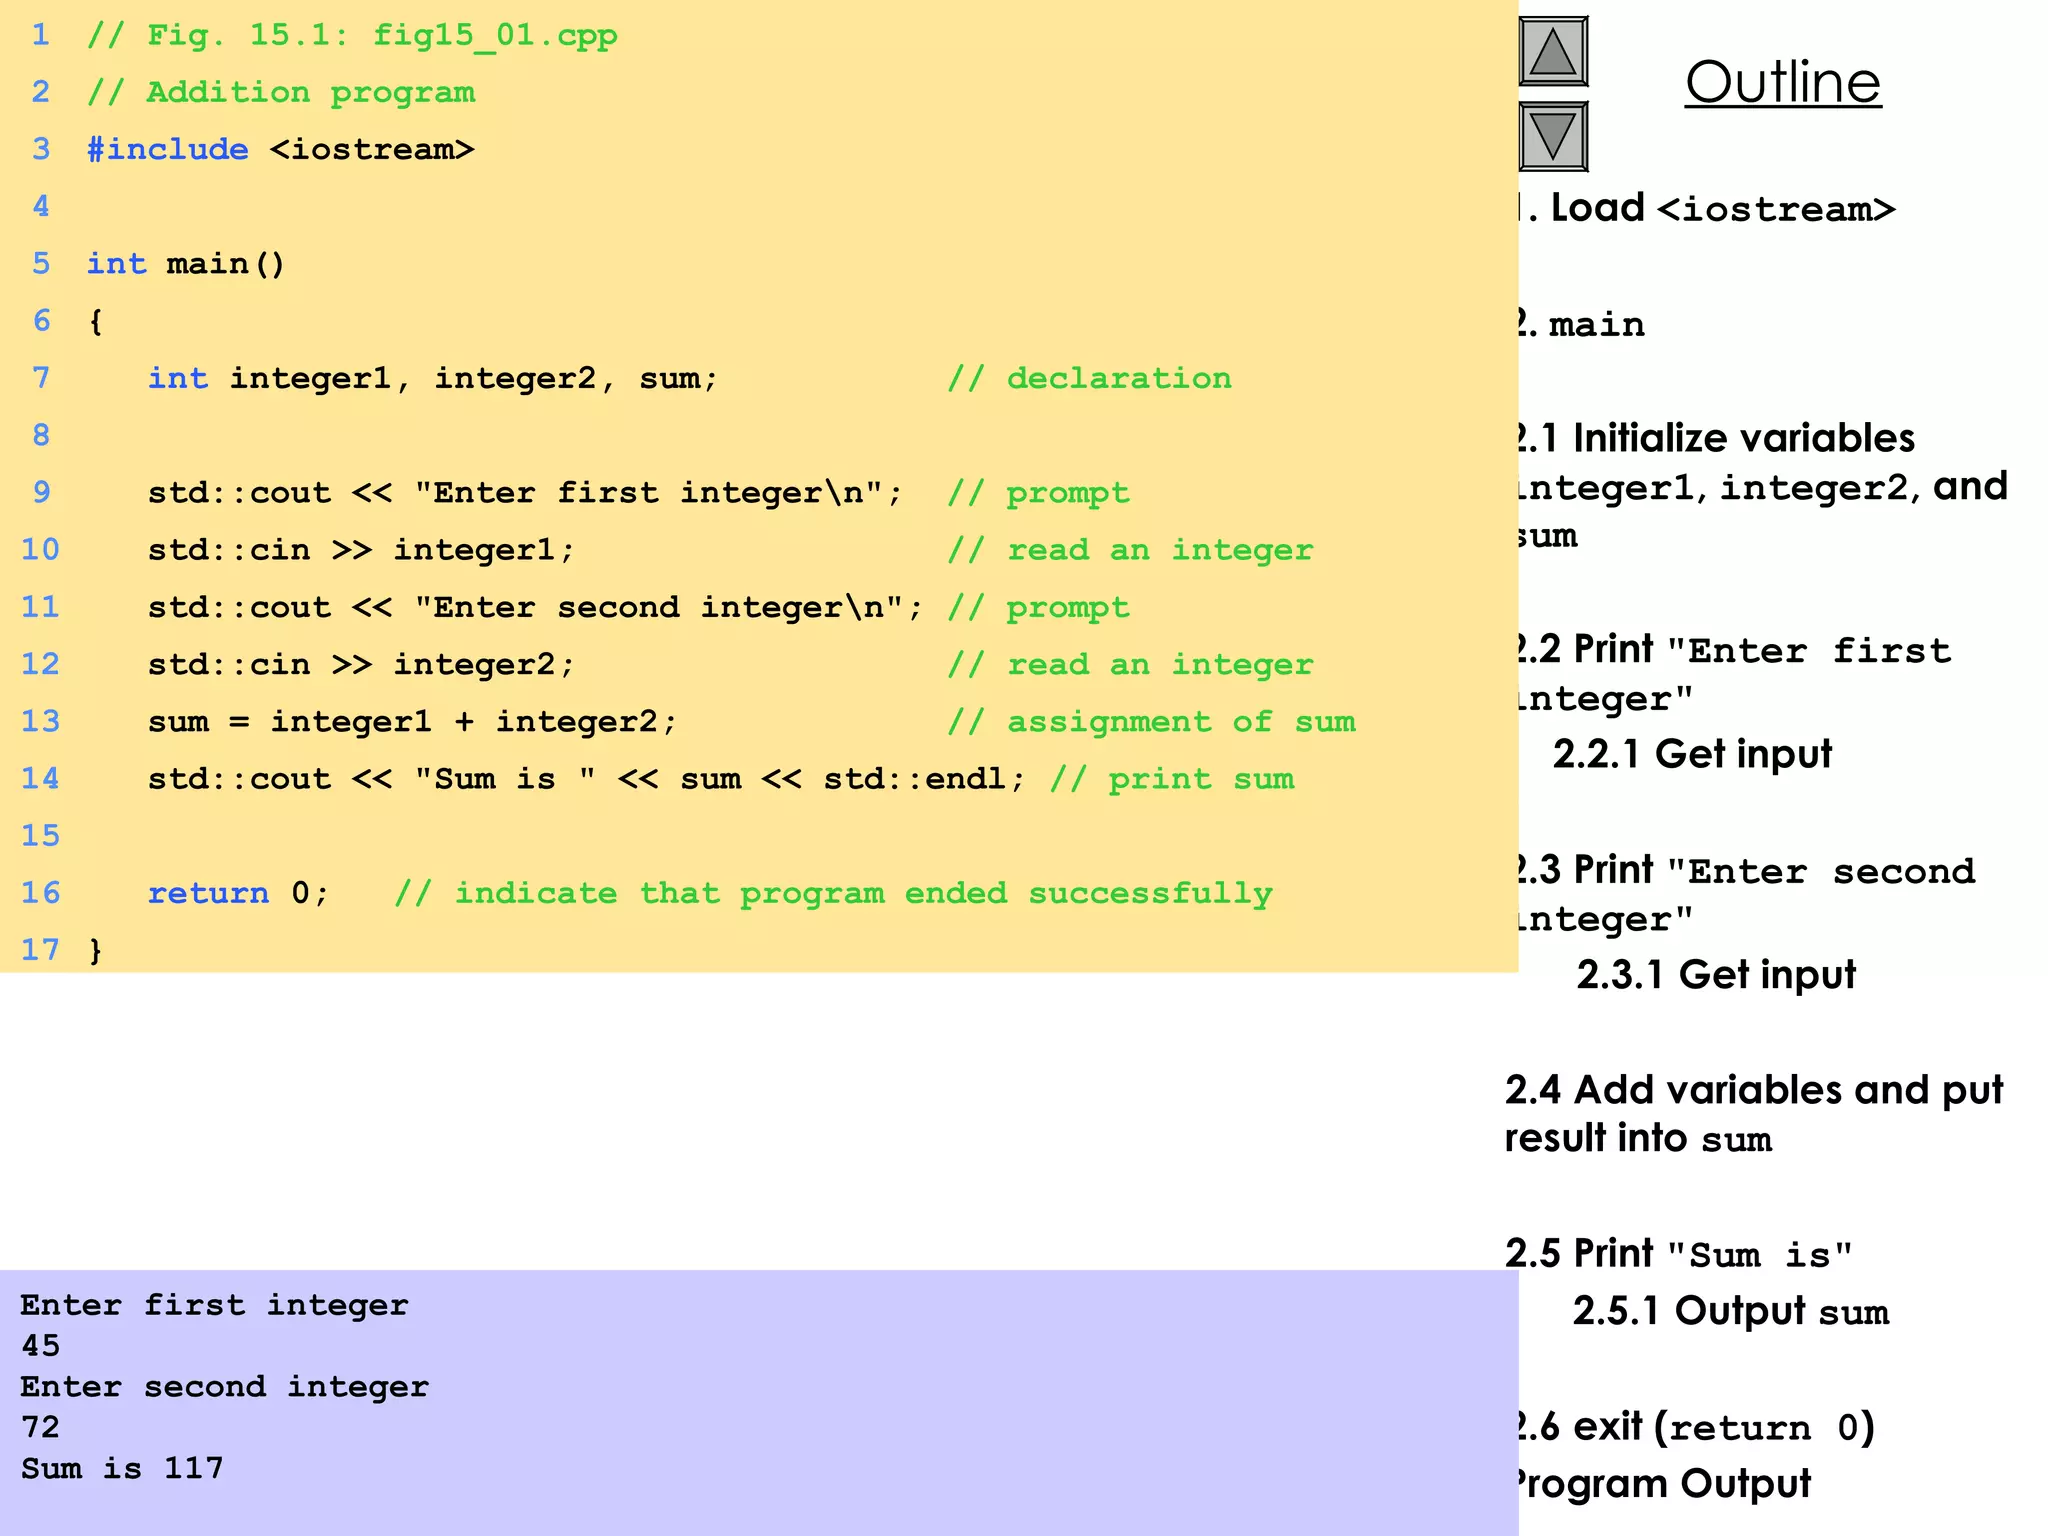2048x1536 pixels.
Task: Click the 'return 0;' code line
Action: point(238,893)
